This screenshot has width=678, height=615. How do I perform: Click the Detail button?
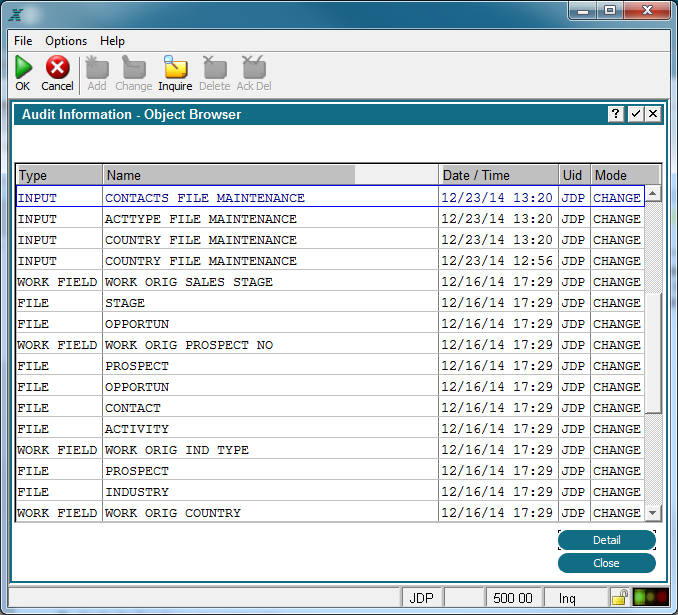[607, 540]
